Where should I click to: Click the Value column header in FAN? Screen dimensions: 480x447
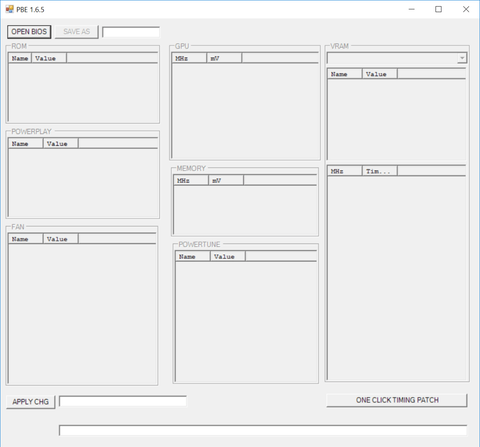(x=61, y=239)
